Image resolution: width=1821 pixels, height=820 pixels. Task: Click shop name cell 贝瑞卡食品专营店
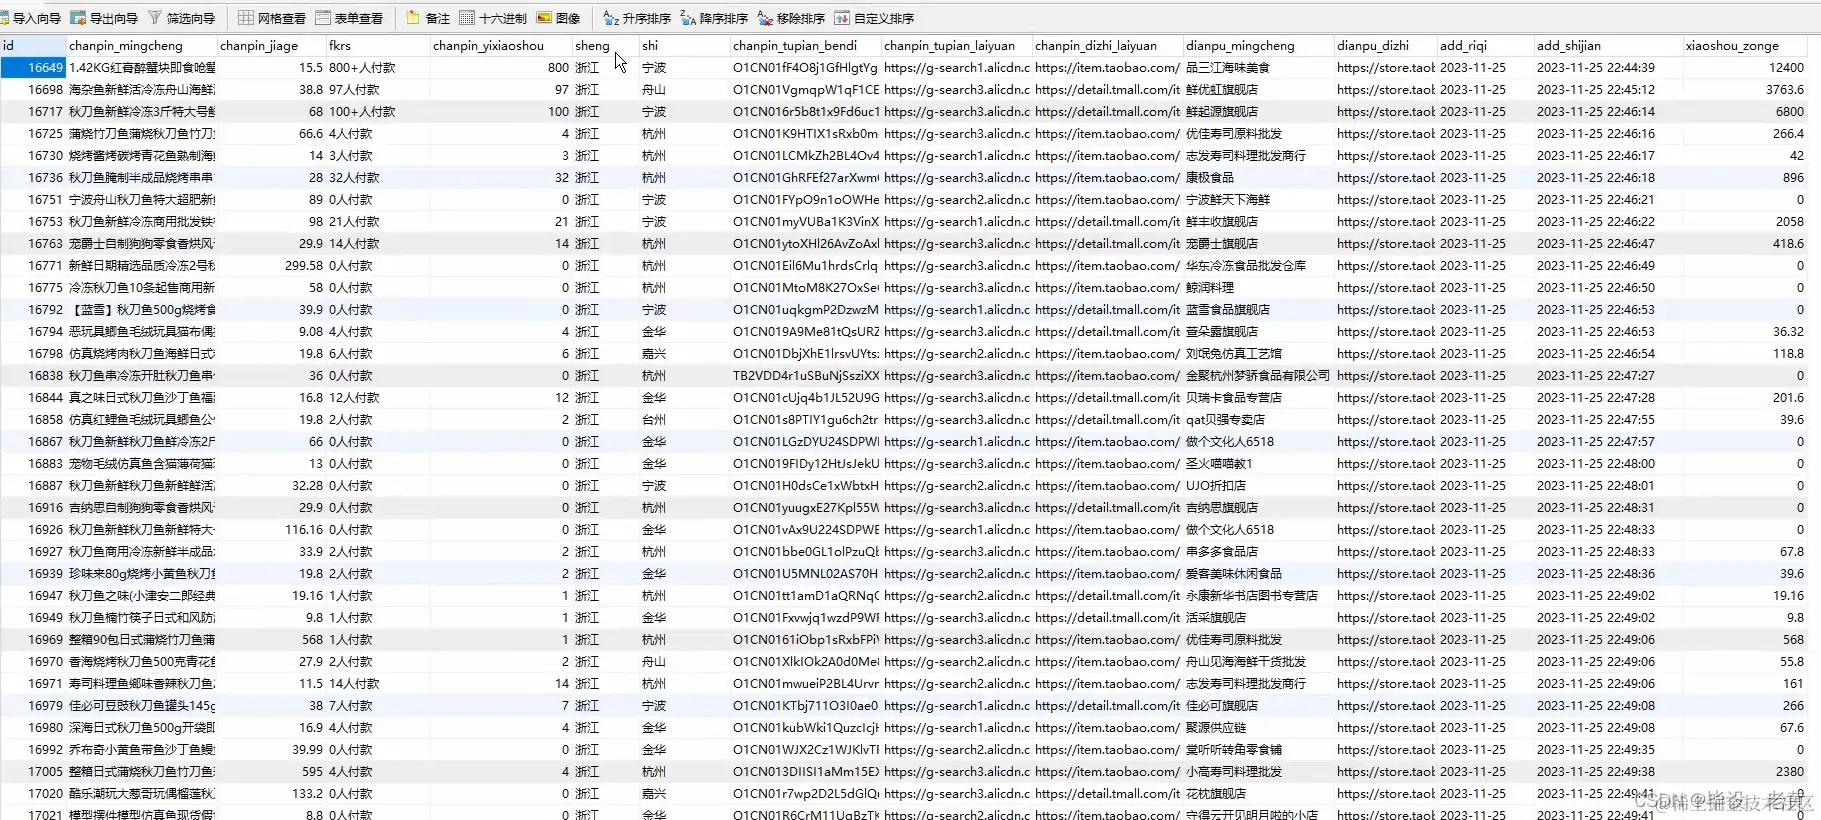(x=1258, y=397)
